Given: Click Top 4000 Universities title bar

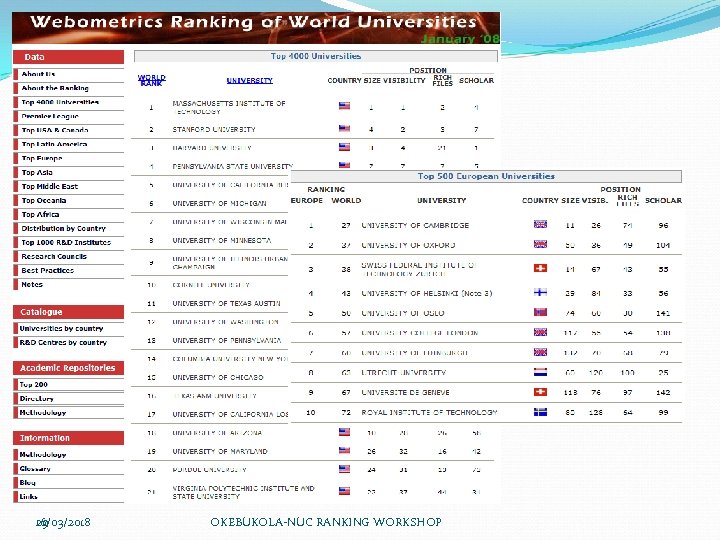Looking at the screenshot, I should [x=315, y=56].
